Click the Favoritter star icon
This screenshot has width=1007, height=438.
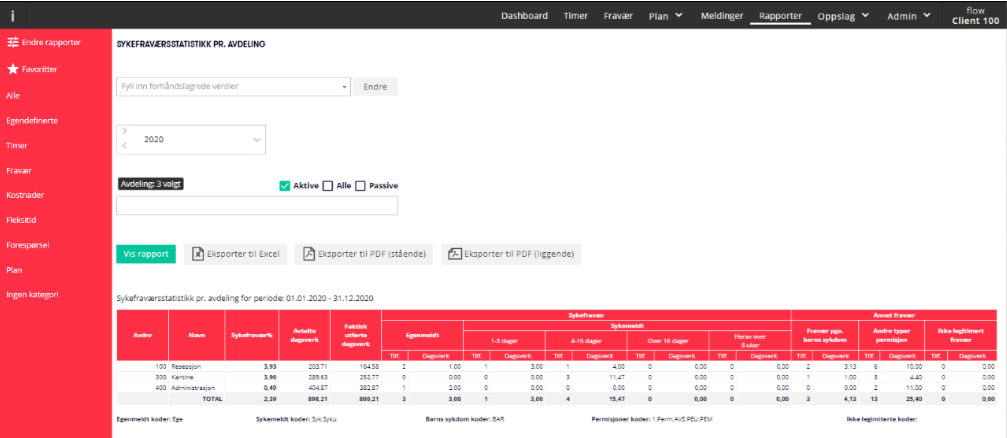[12, 69]
